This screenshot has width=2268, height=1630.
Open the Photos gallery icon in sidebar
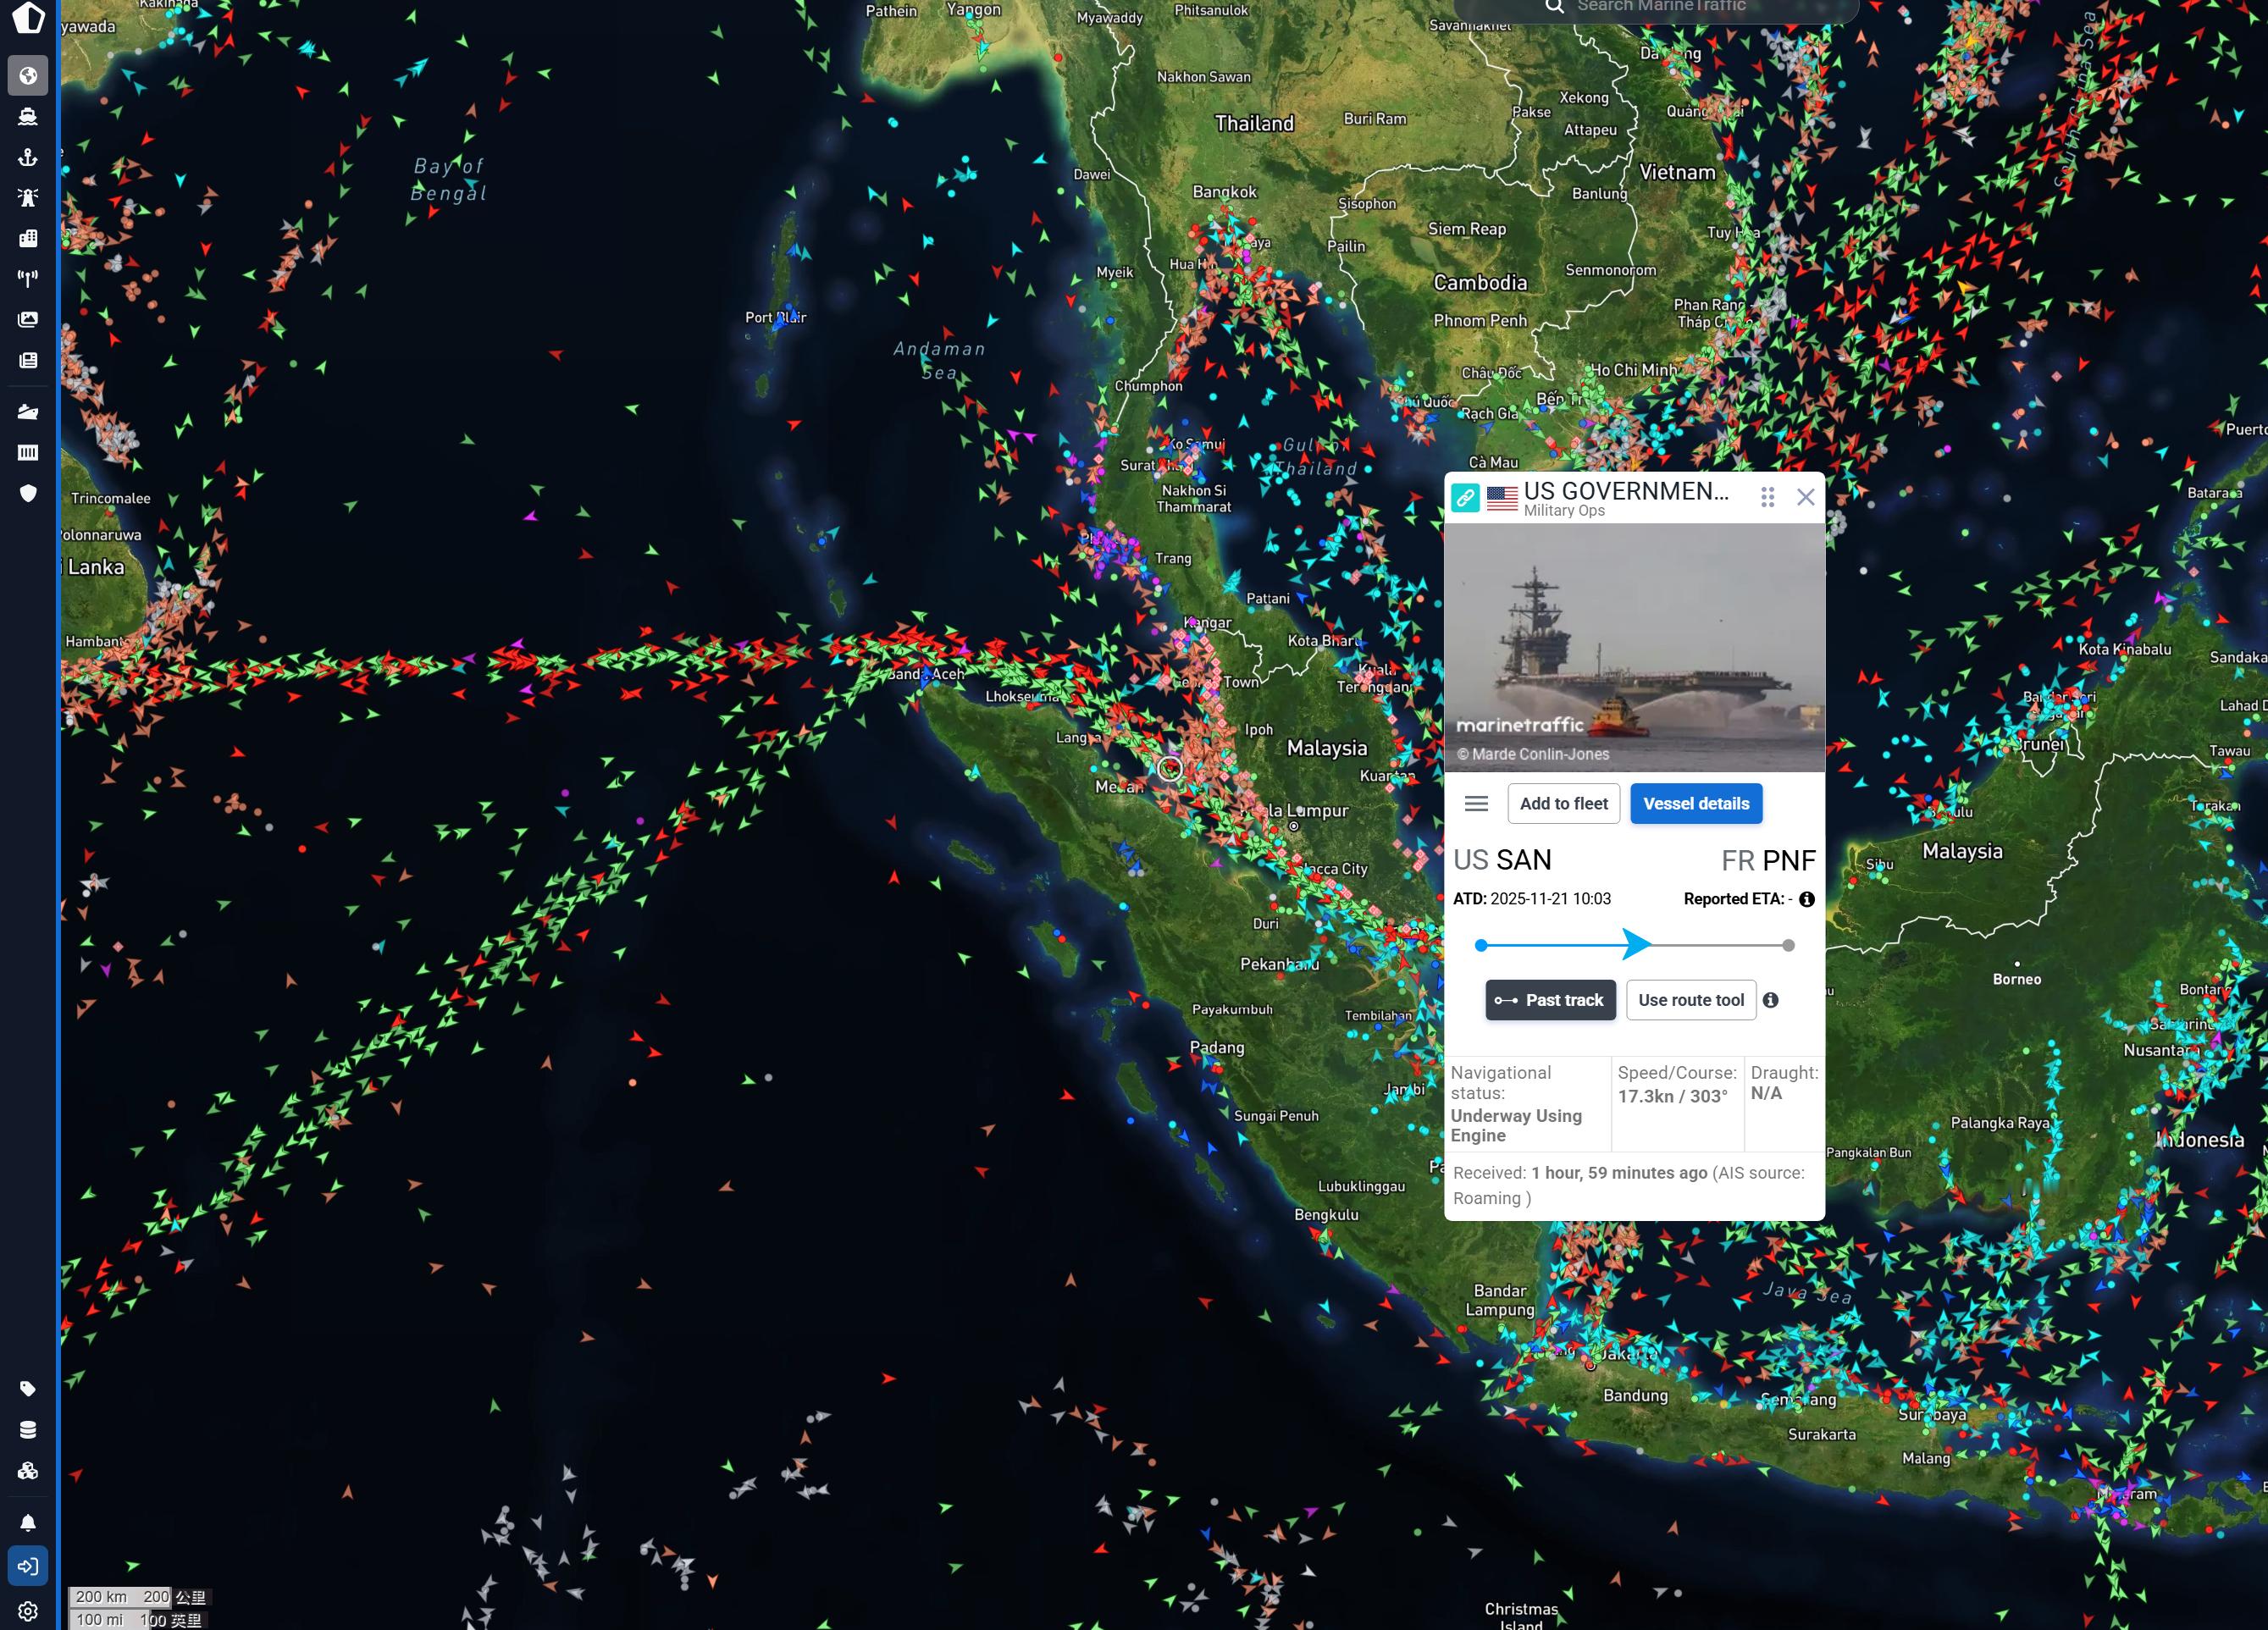click(28, 319)
